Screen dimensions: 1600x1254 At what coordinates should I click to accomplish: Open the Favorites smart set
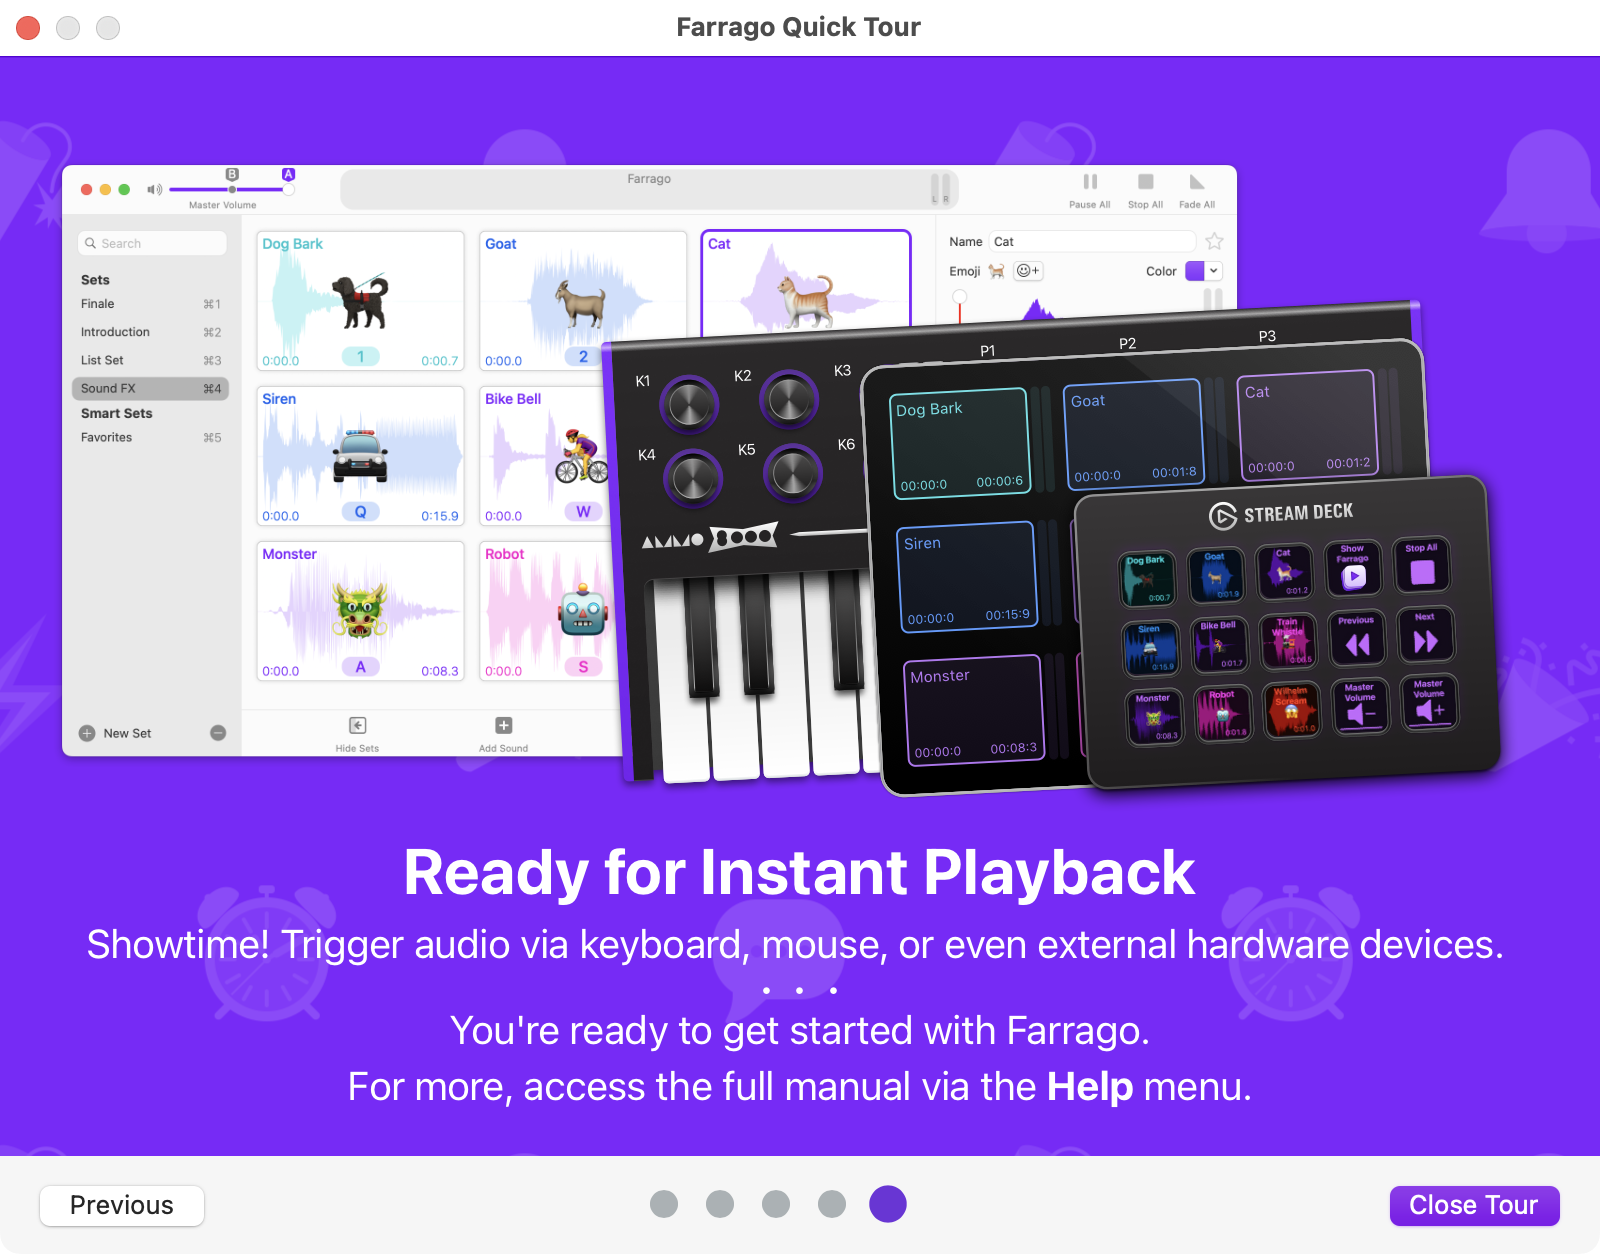coord(151,437)
